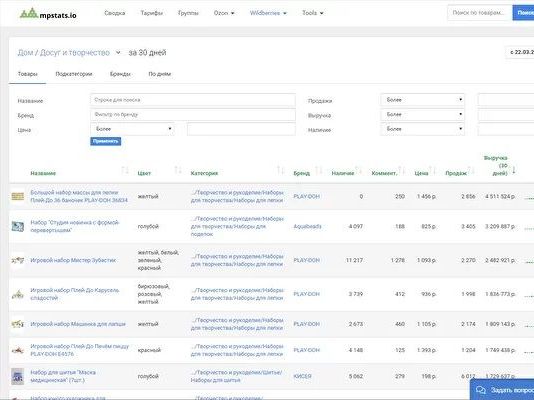Open the Дом / Досуг и творчество breadcrumb
The image size is (534, 400).
(64, 53)
